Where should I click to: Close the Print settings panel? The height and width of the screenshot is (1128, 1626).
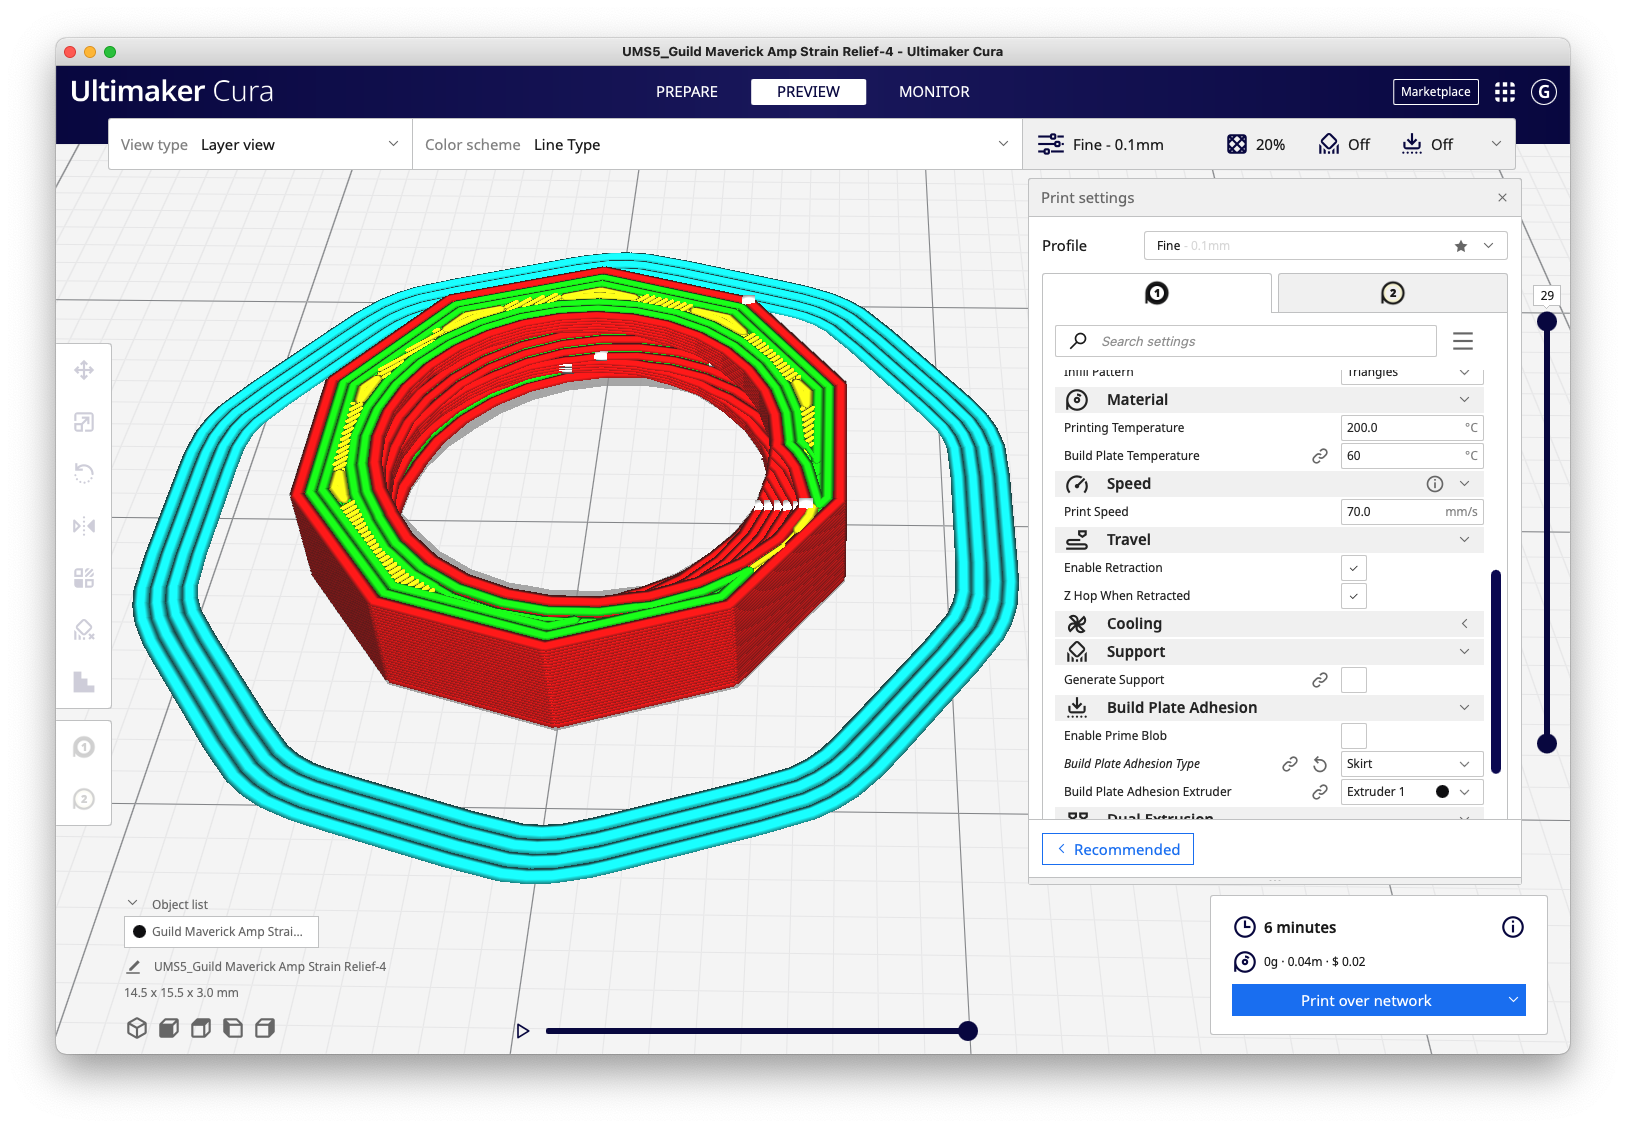[1502, 198]
